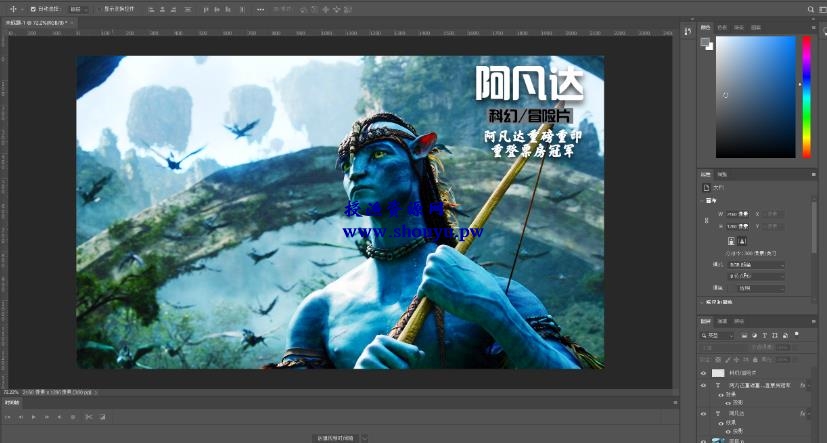The image size is (827, 443).
Task: Click the zoom percentage field in status bar
Action: click(x=12, y=392)
